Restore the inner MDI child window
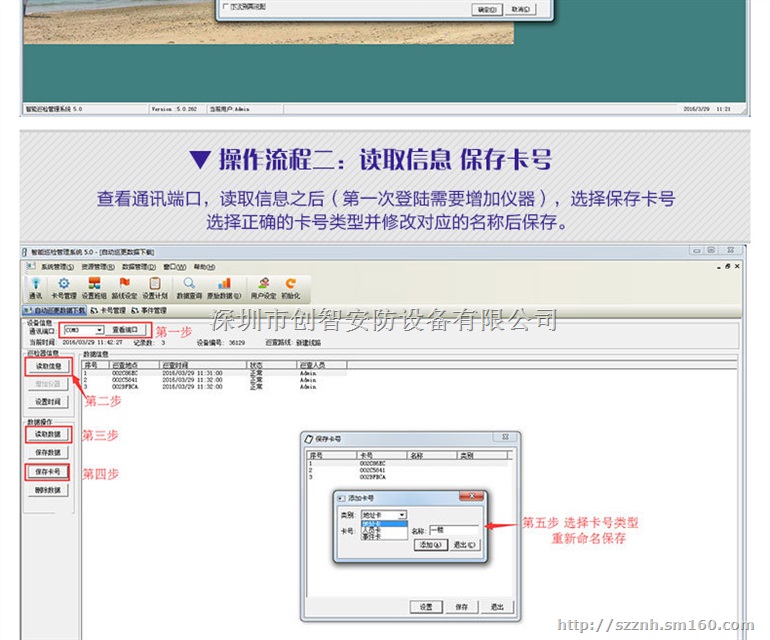770x640 pixels. coord(728,266)
